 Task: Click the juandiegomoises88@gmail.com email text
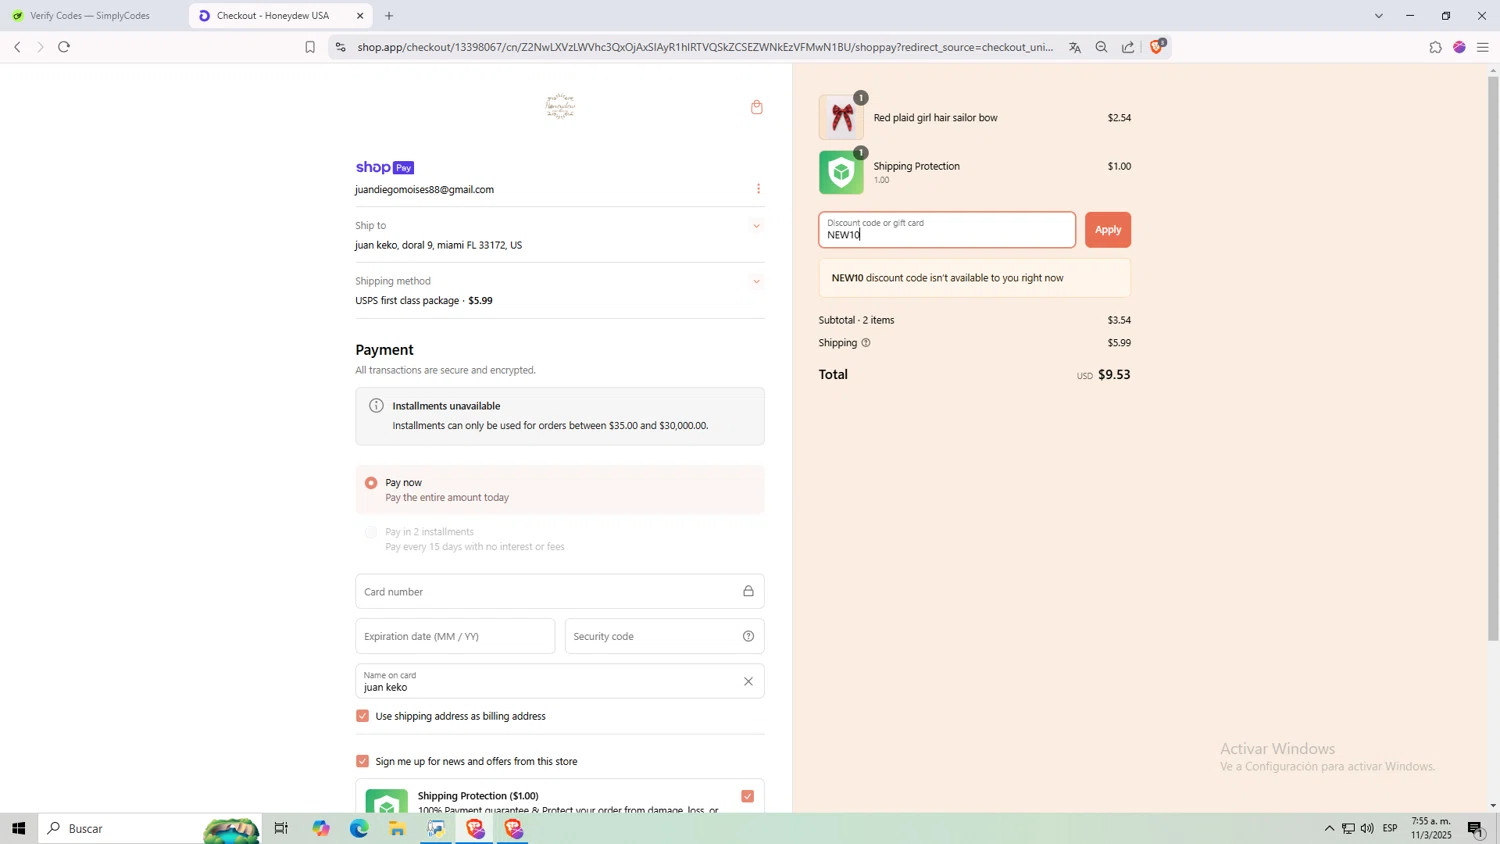click(425, 190)
